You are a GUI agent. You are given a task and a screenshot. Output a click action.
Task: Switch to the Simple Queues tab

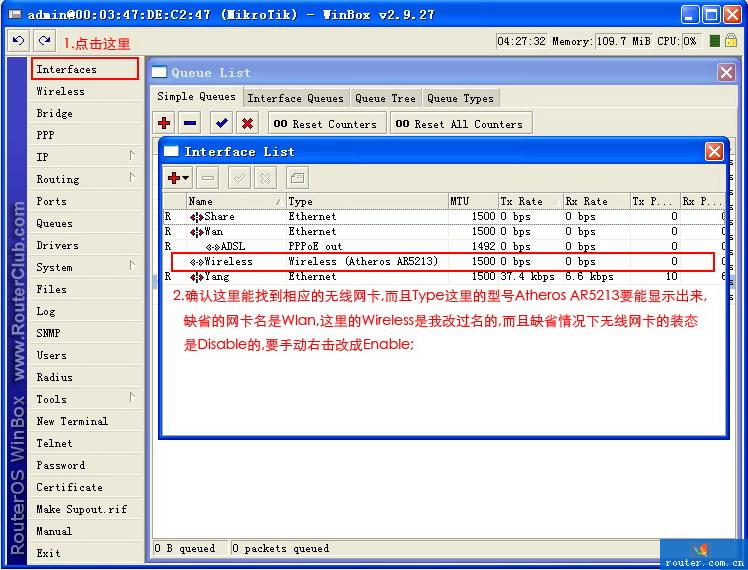pyautogui.click(x=197, y=97)
